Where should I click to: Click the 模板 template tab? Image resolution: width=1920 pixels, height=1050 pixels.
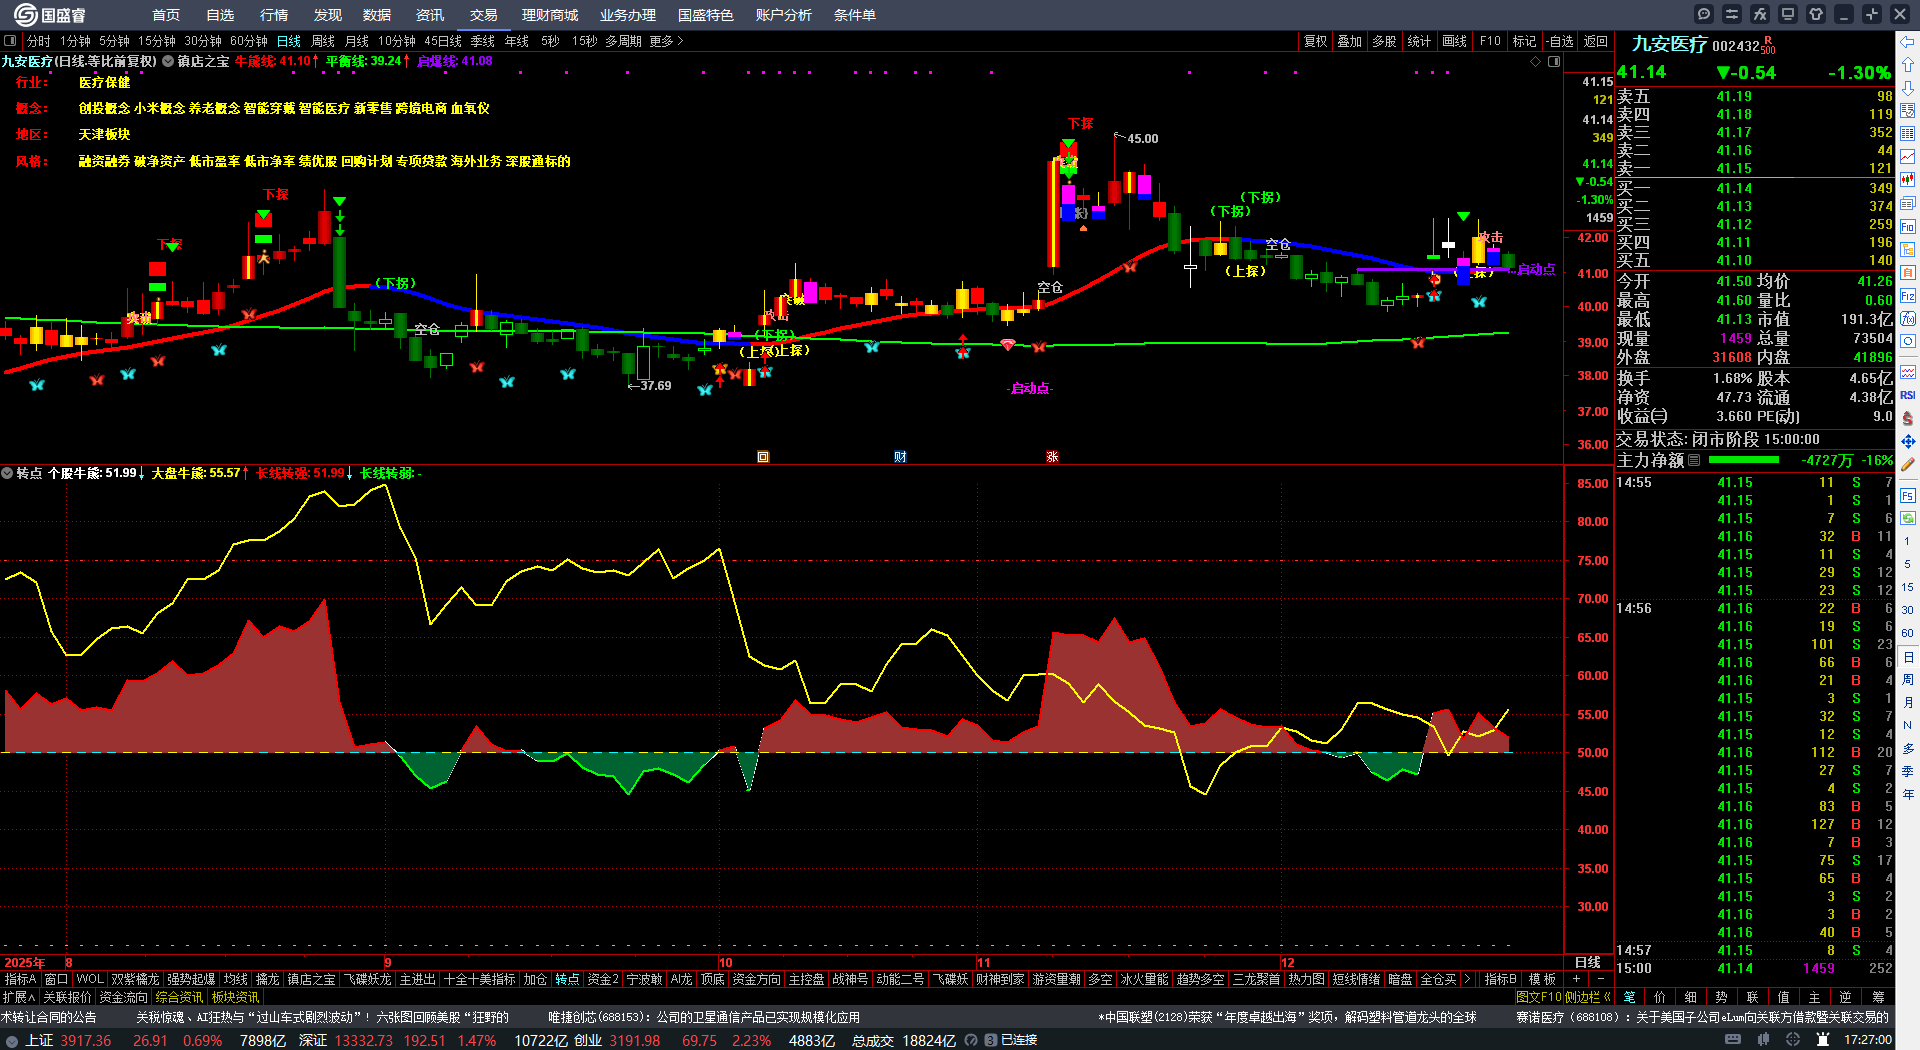pyautogui.click(x=1542, y=979)
